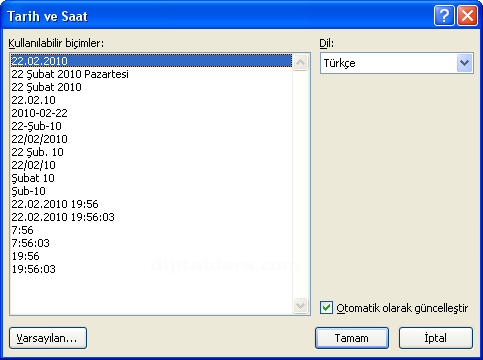
Task: Click the Varsayılan... button
Action: click(x=48, y=338)
